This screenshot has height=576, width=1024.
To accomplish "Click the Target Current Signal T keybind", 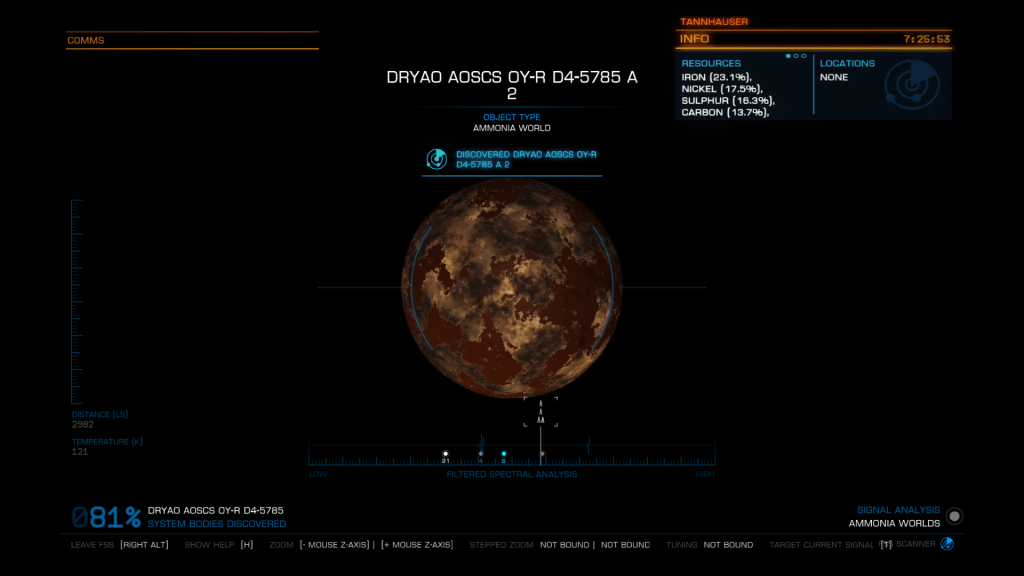I will click(x=885, y=545).
